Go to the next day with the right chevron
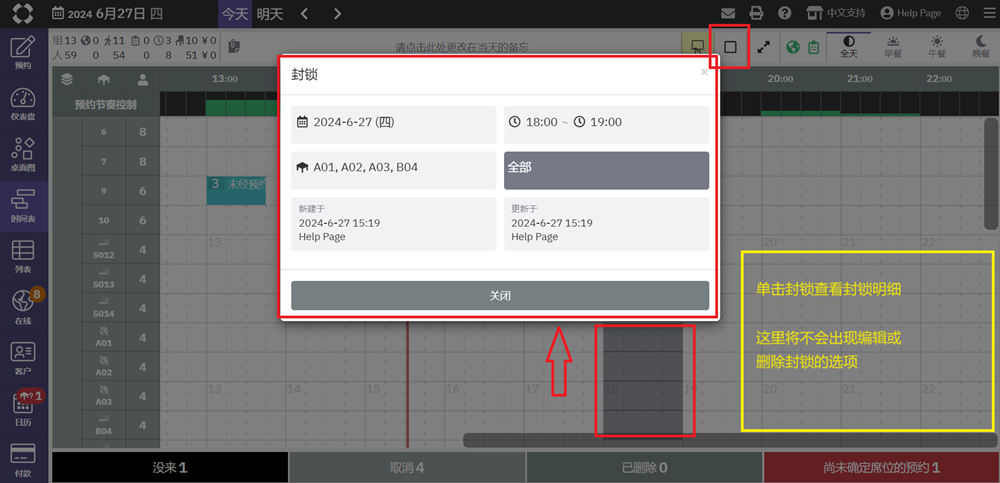 point(337,13)
